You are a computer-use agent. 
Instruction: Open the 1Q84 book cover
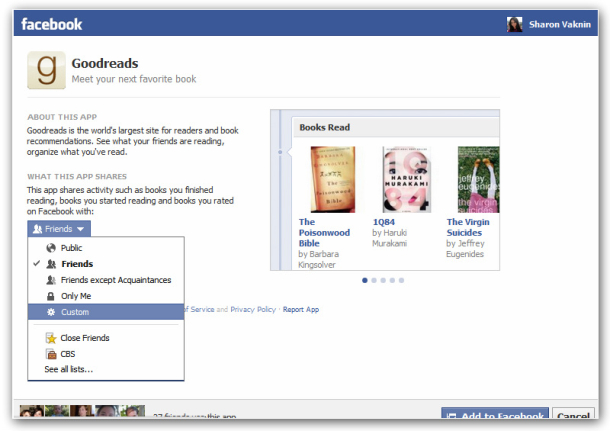(407, 179)
